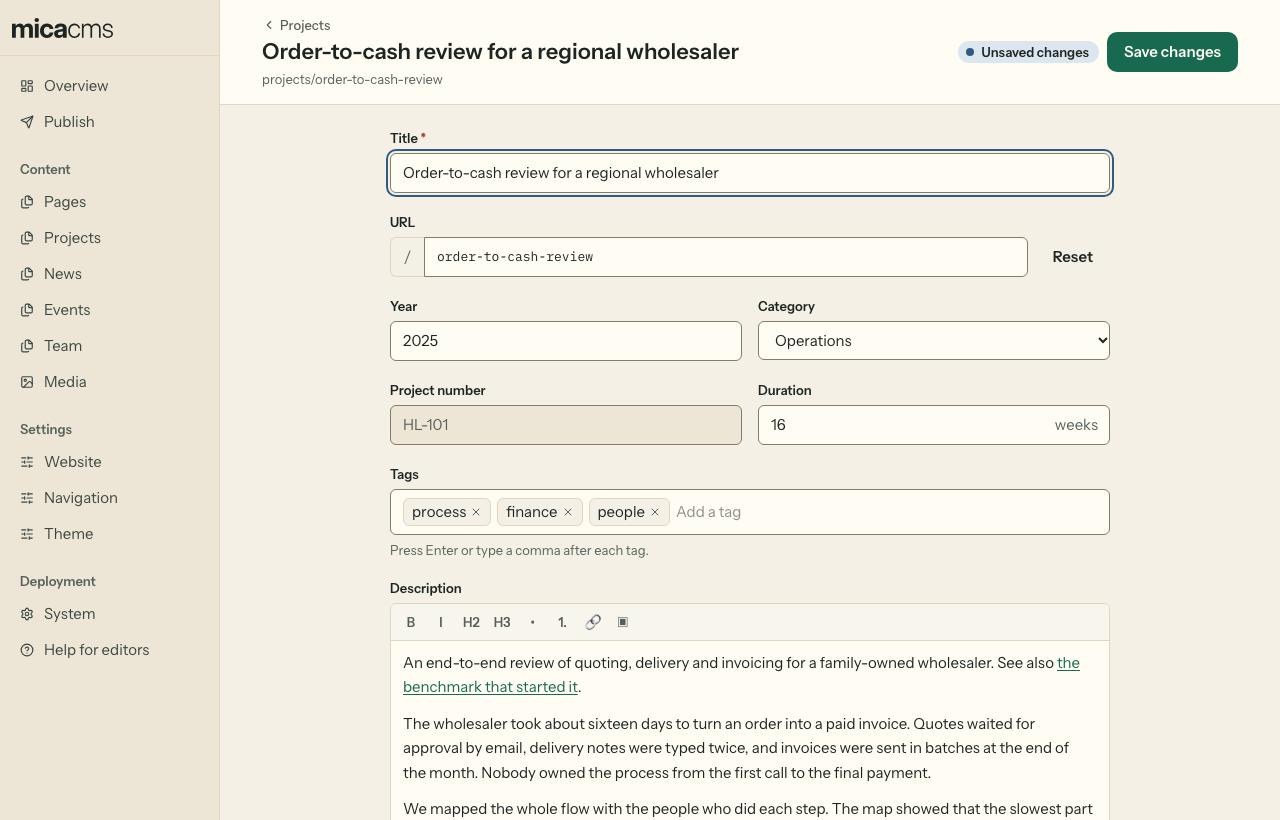
Task: Click the Pages icon in sidebar
Action: click(27, 202)
